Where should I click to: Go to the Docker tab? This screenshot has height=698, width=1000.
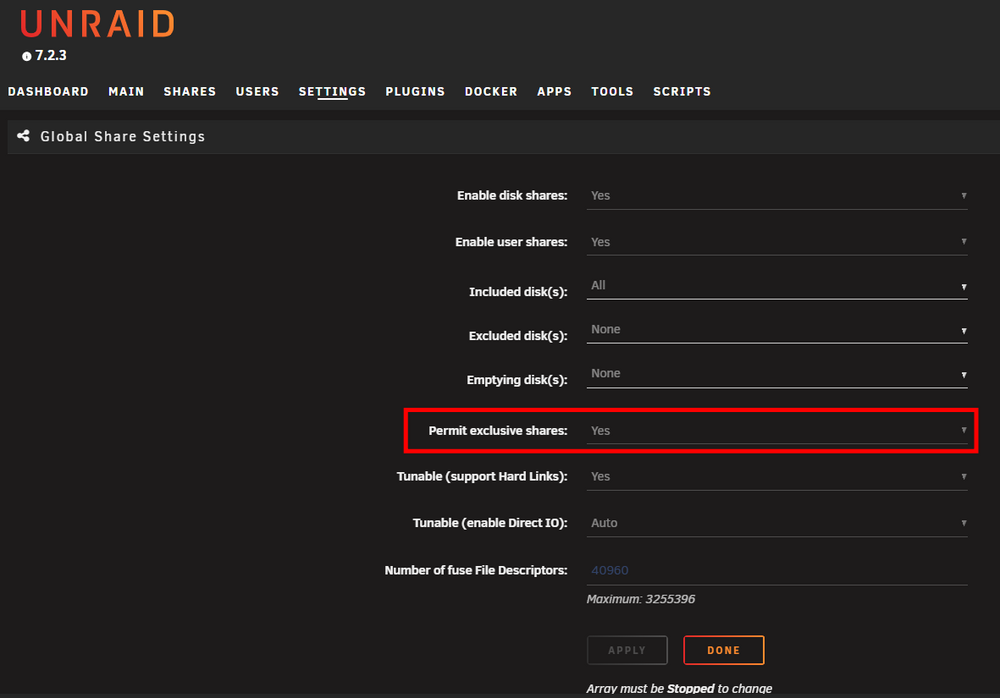click(491, 91)
